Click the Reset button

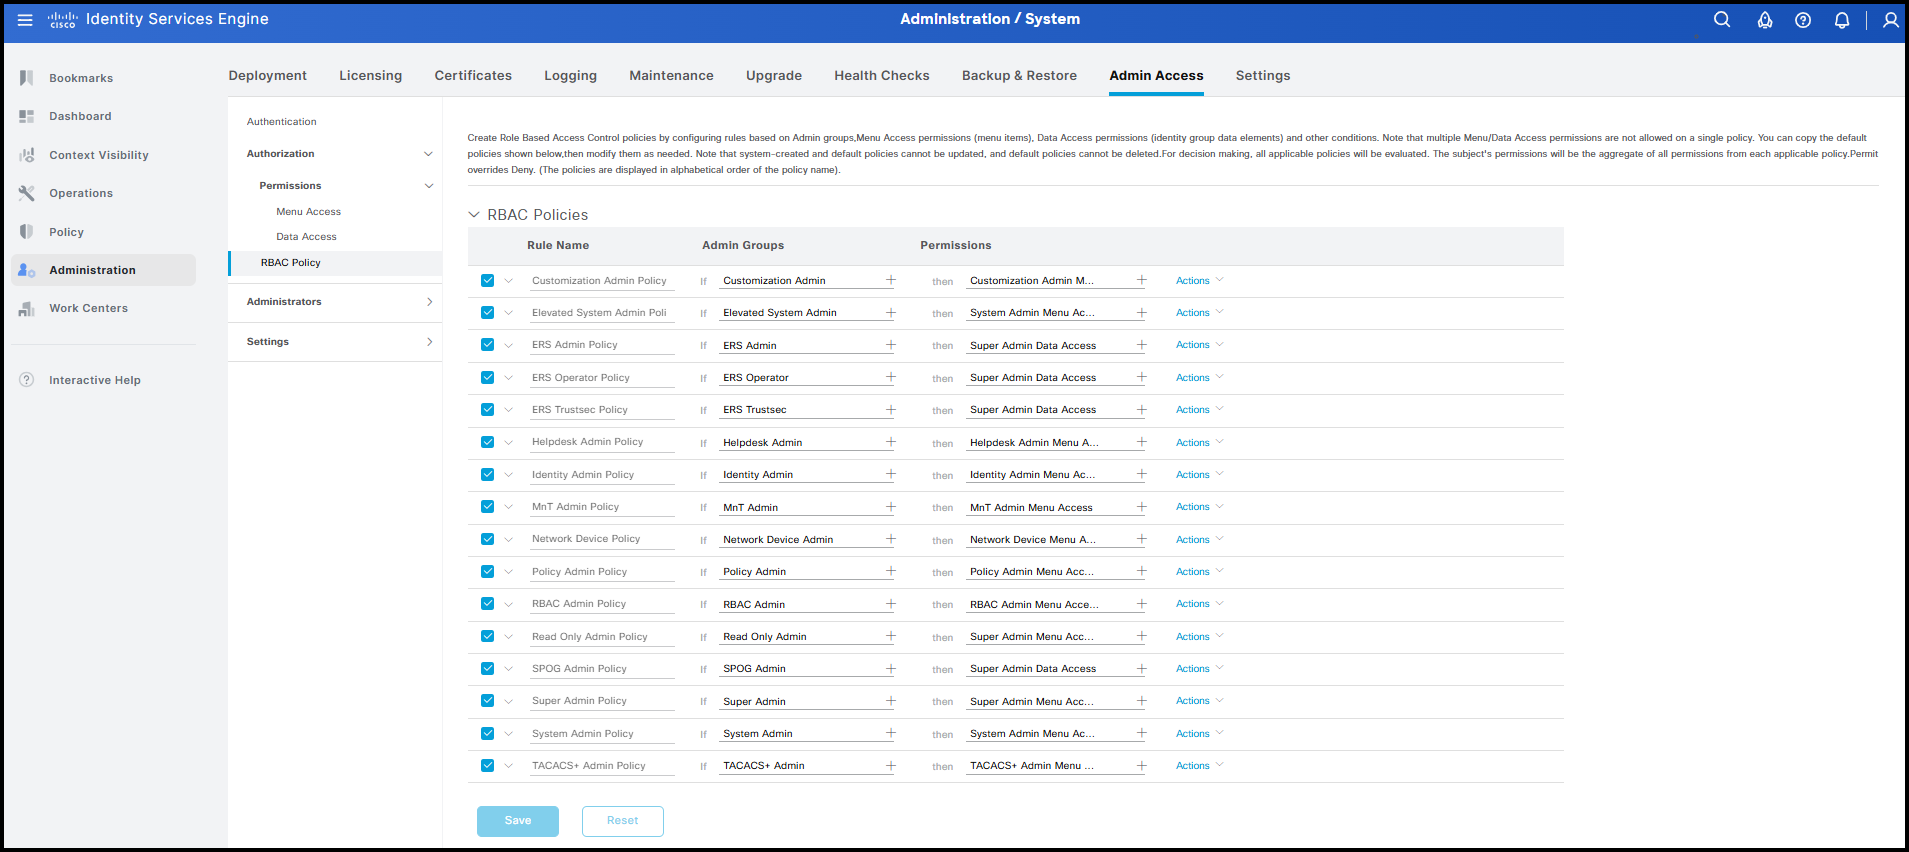[622, 821]
